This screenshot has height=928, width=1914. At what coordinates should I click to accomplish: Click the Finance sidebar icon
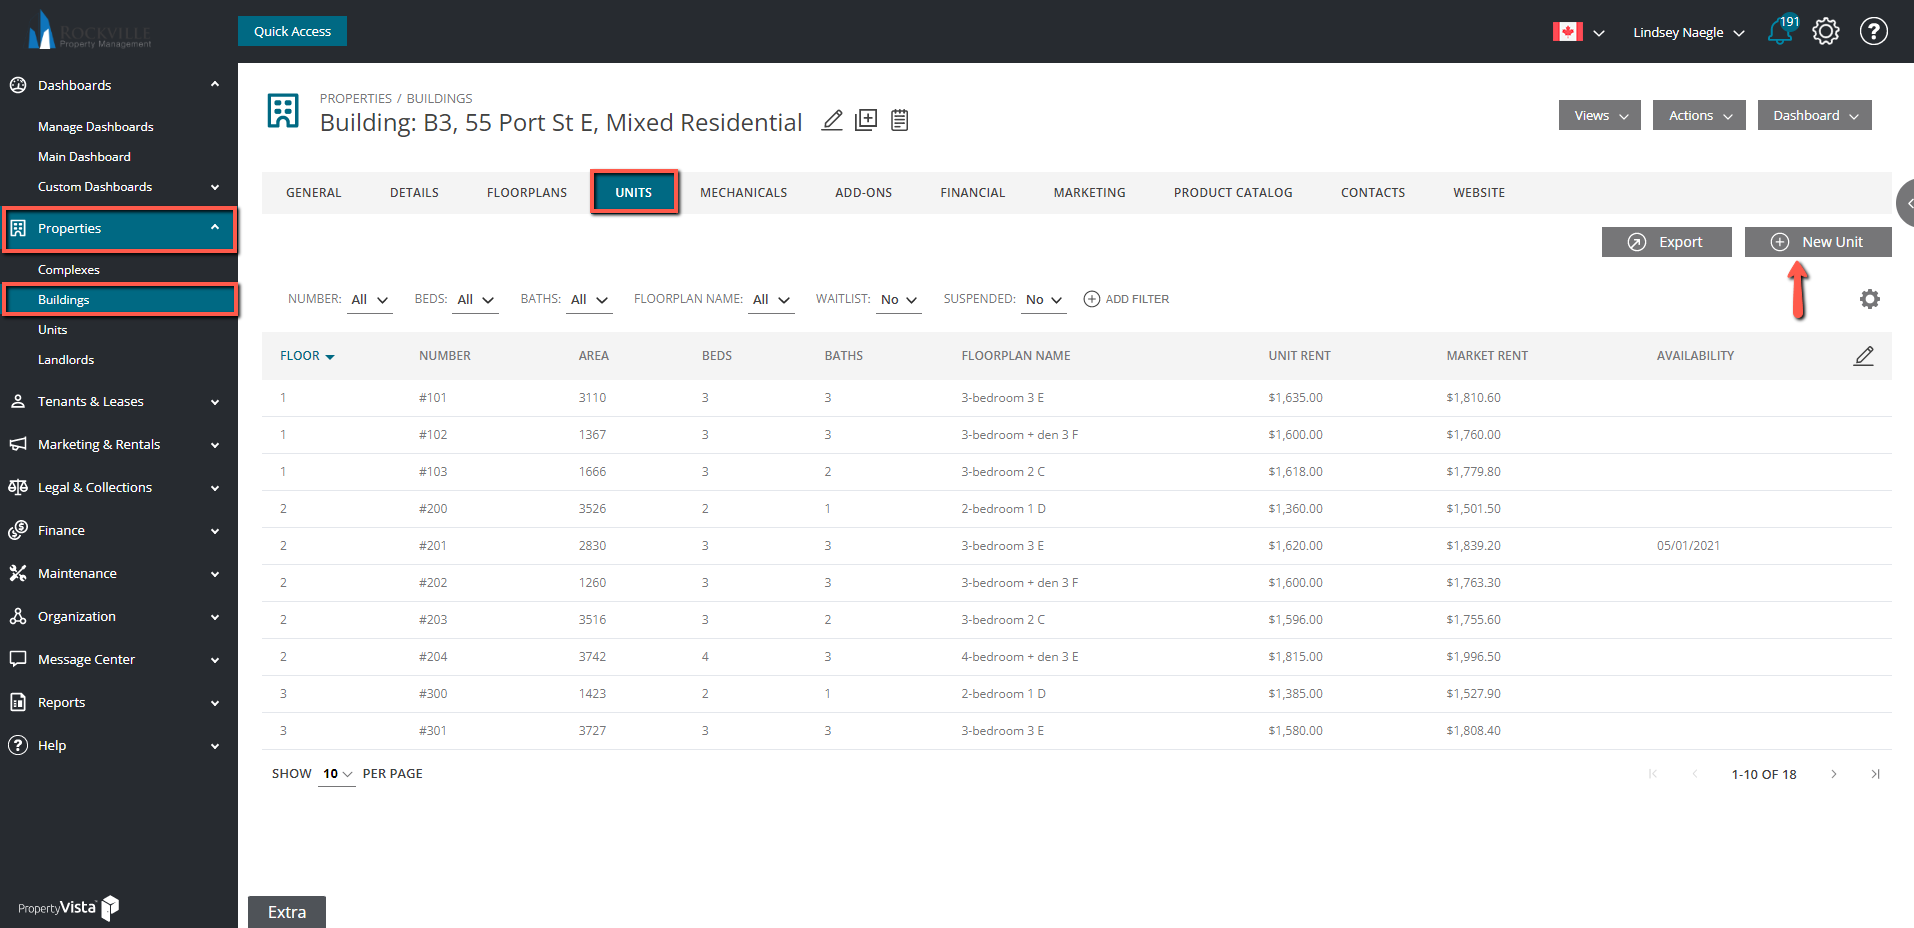(x=18, y=530)
